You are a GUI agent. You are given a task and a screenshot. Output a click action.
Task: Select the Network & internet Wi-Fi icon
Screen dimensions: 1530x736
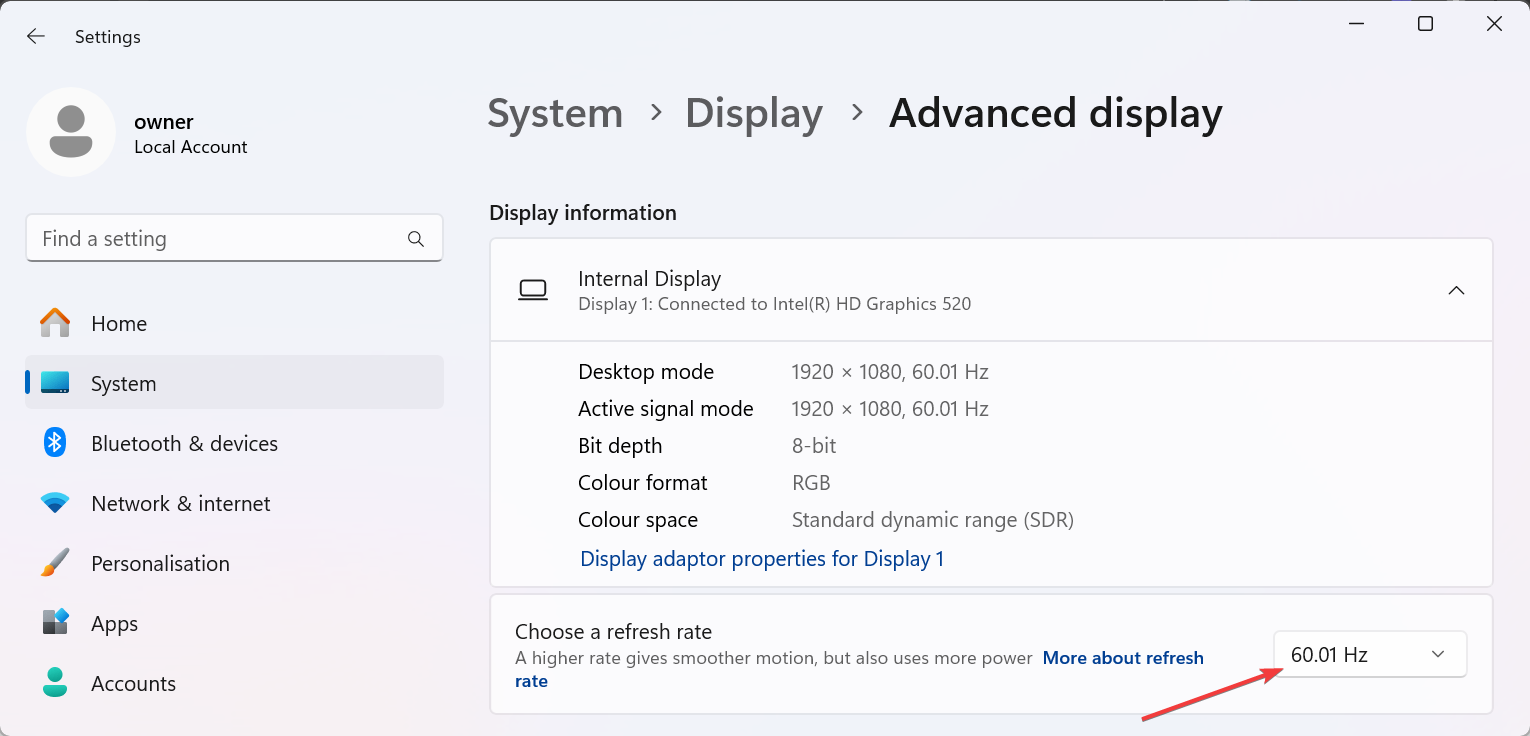55,503
